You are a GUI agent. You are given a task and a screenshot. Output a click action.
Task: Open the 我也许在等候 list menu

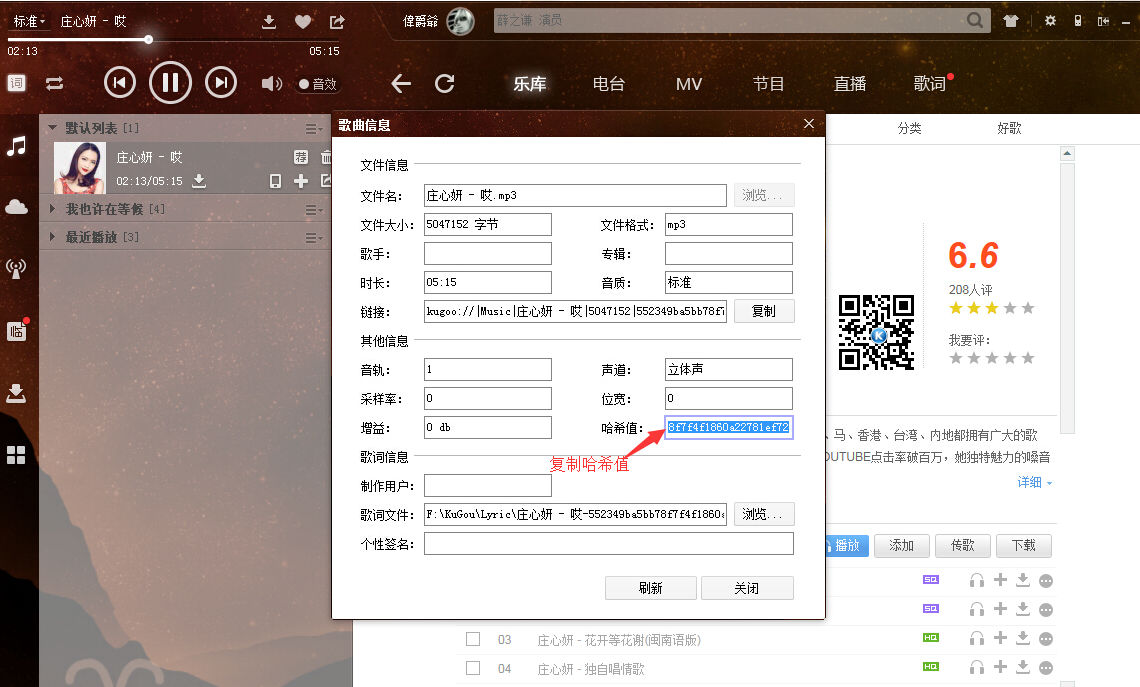click(313, 209)
